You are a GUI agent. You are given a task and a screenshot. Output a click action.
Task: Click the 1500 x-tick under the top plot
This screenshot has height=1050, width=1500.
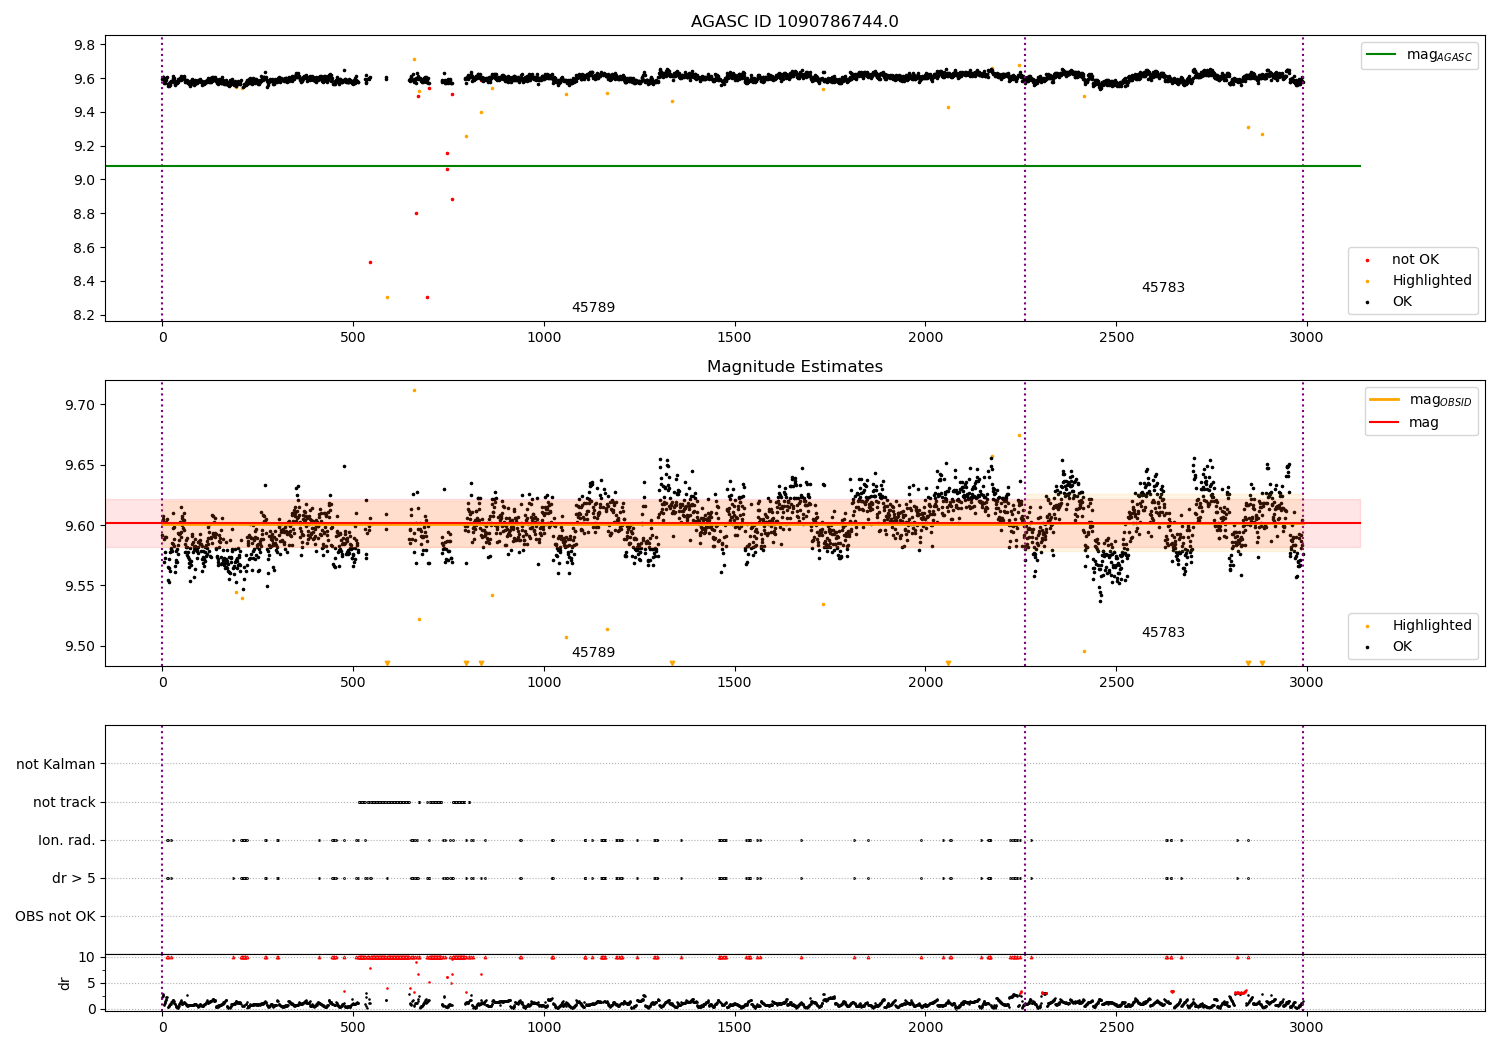[735, 338]
